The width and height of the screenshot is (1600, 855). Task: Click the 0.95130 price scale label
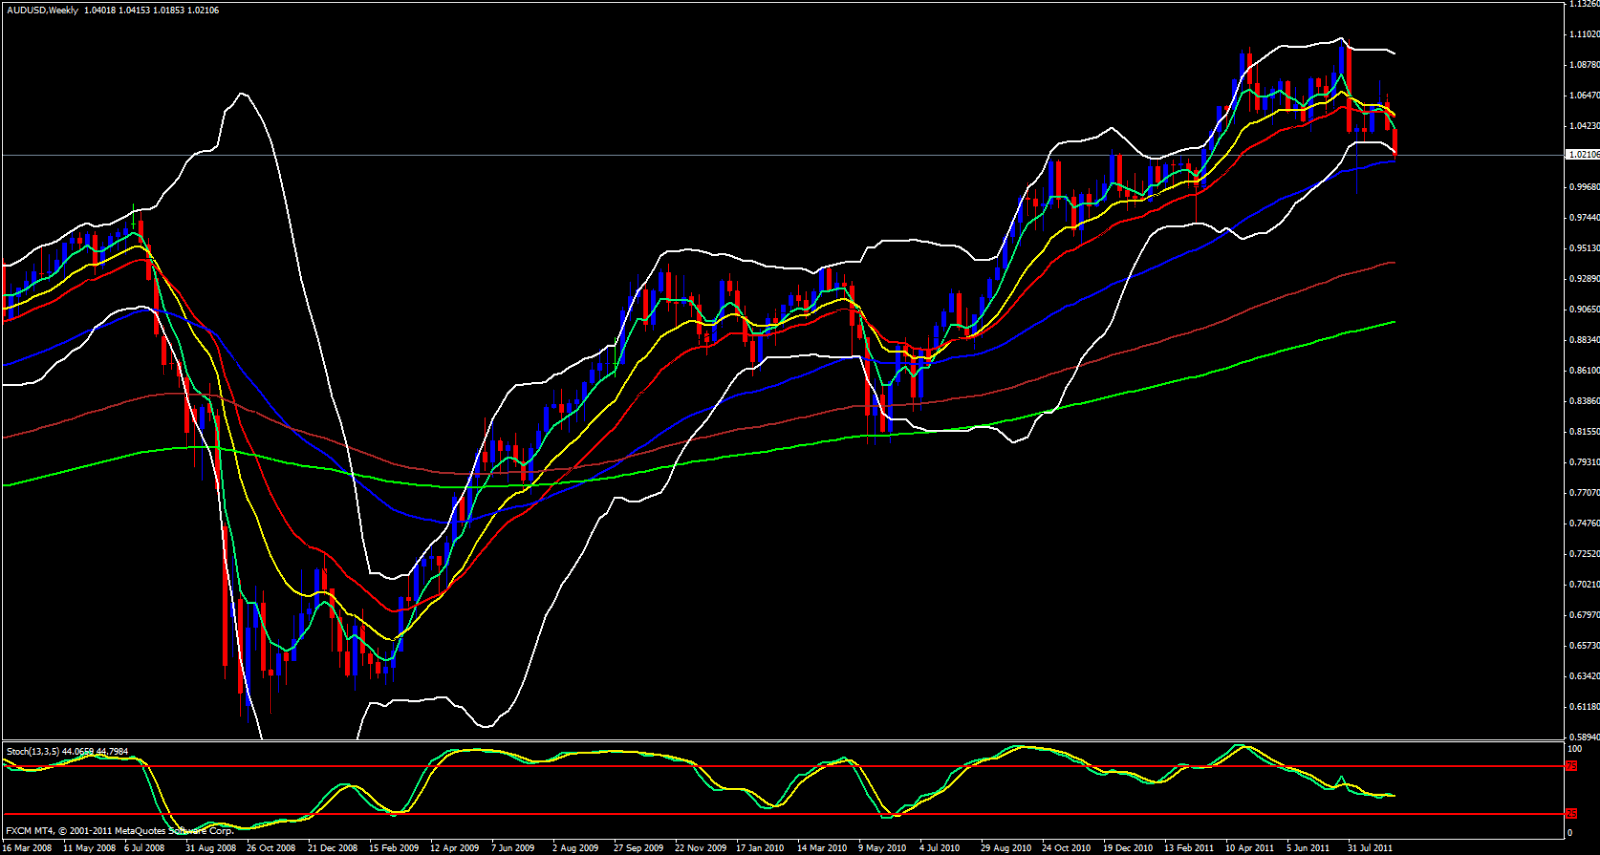coord(1583,248)
